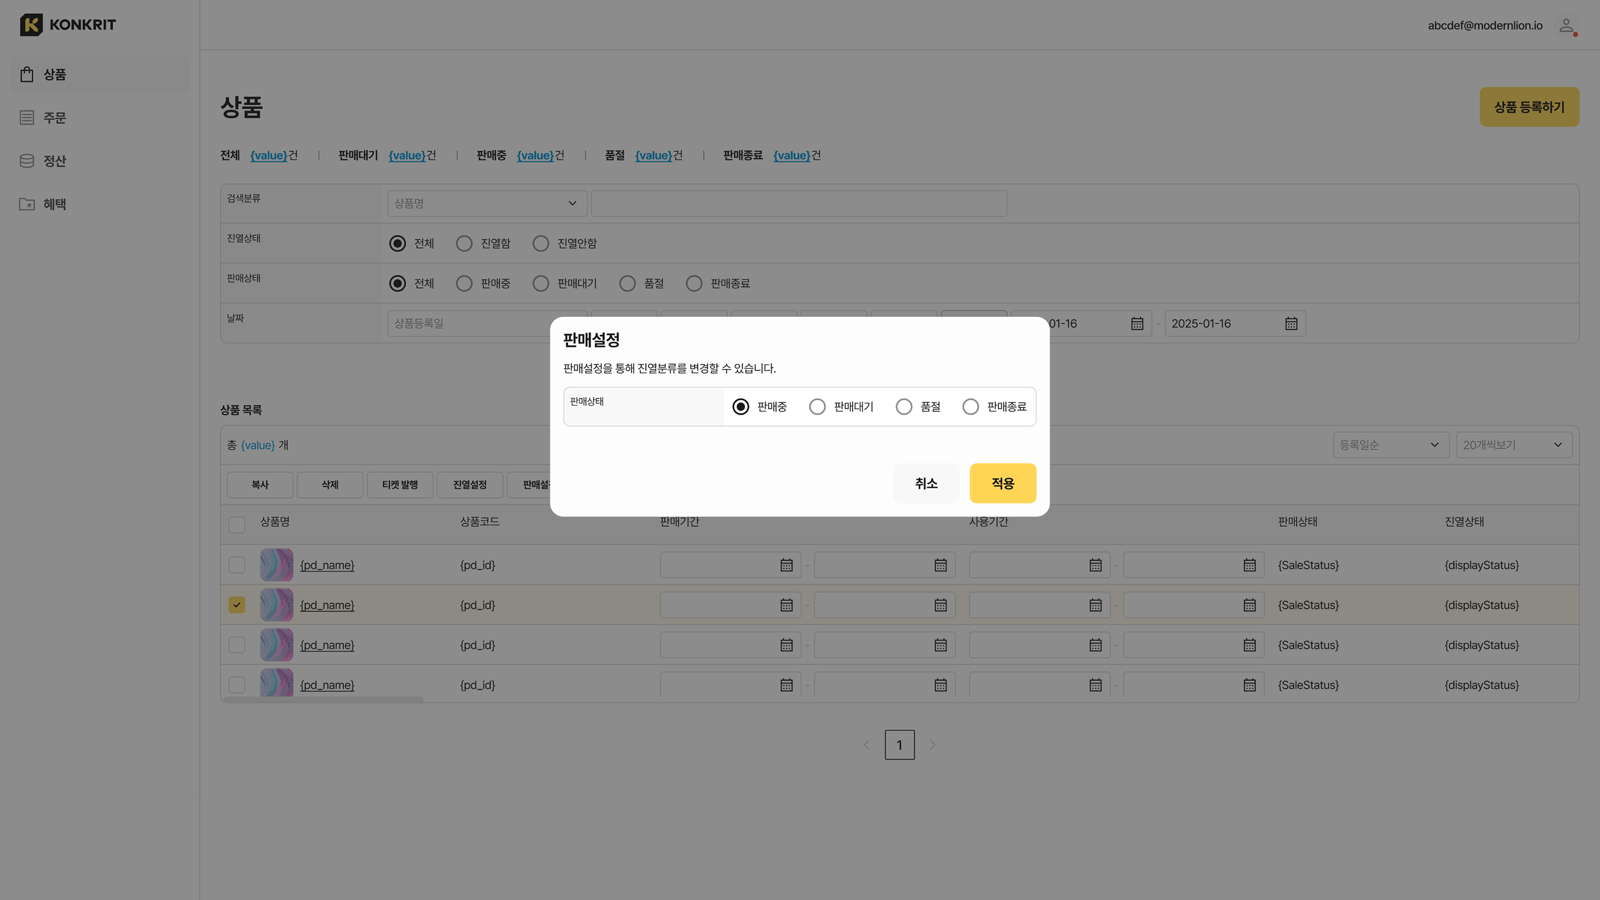Image resolution: width=1600 pixels, height=900 pixels.
Task: Open the second row {pd_name} link
Action: [327, 605]
